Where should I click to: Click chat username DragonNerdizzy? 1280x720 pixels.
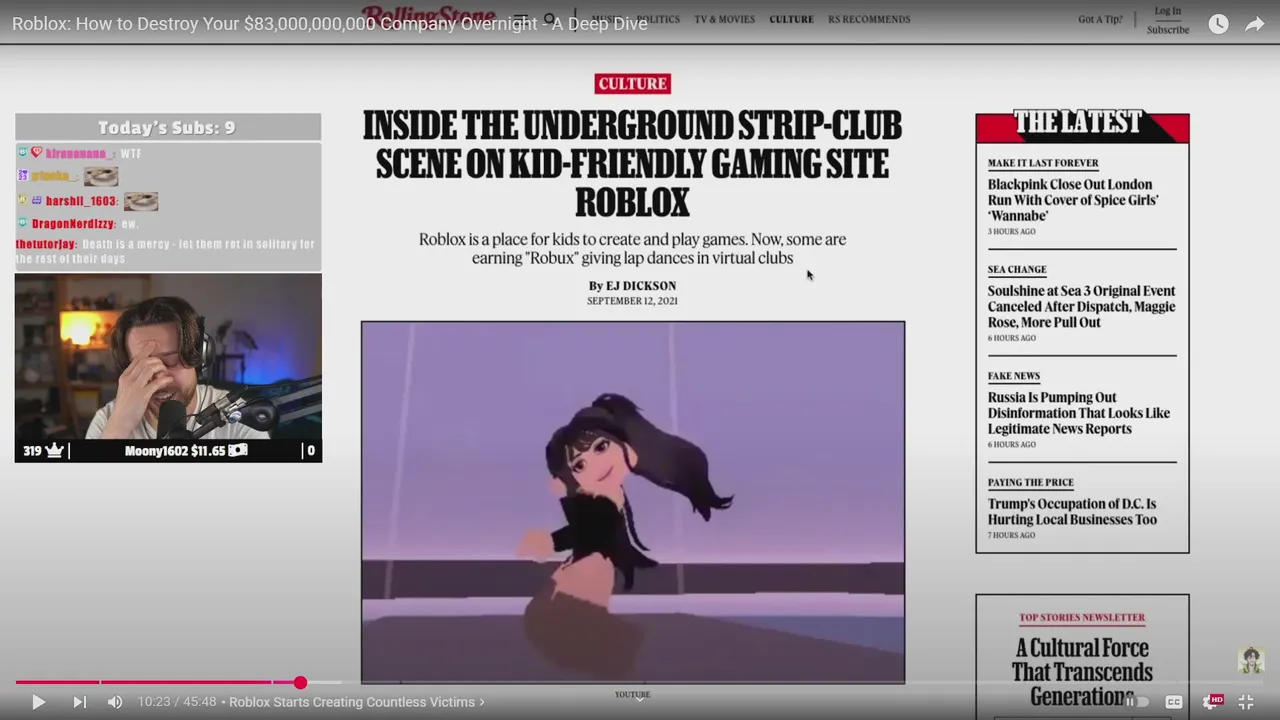[x=74, y=224]
